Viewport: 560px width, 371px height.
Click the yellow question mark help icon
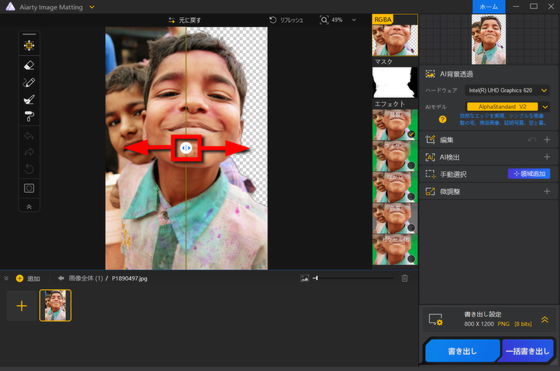[442, 120]
